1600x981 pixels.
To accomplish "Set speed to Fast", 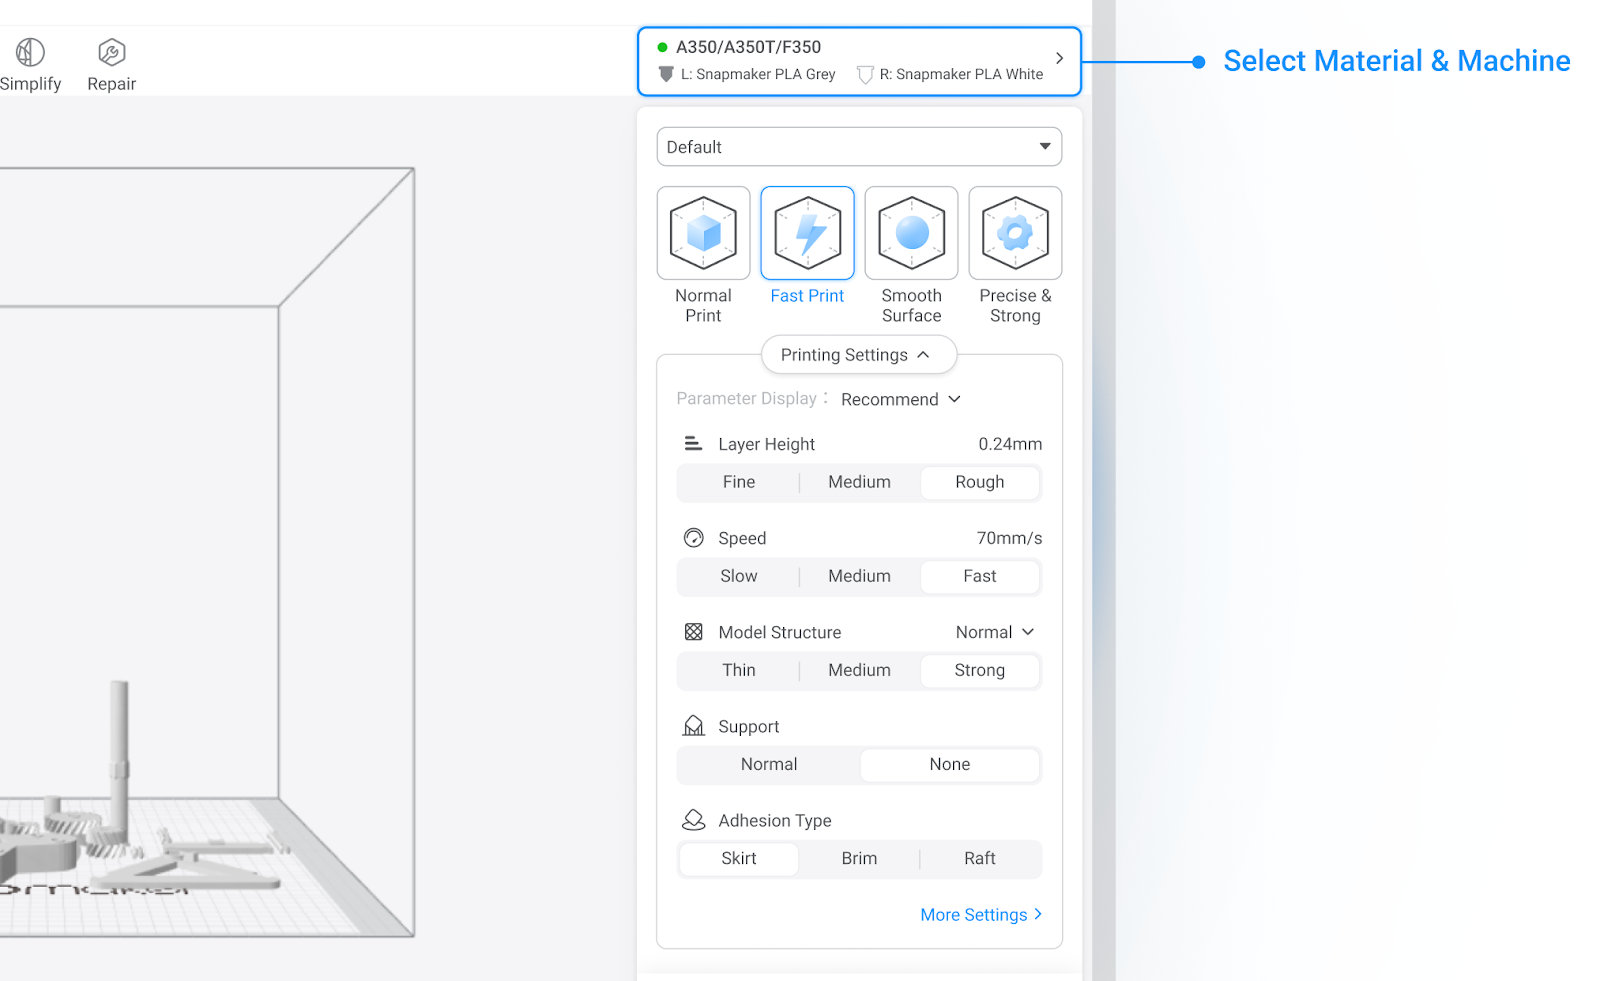I will 980,576.
